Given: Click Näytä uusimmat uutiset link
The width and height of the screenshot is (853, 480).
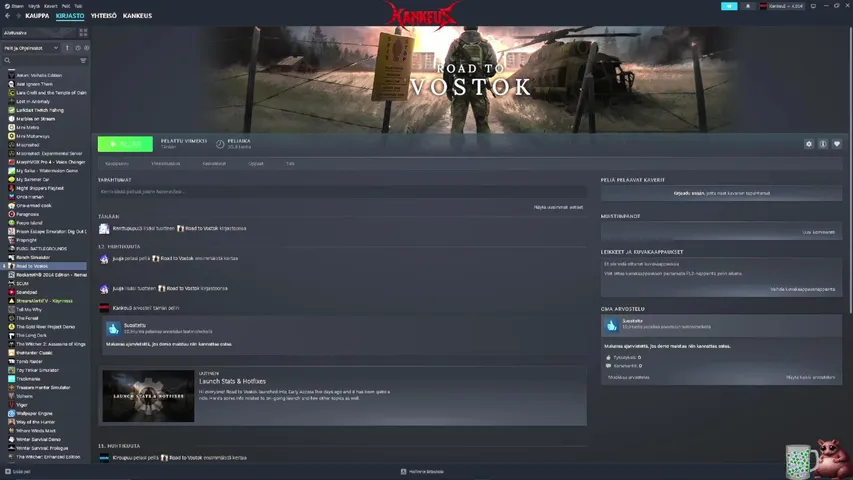Looking at the screenshot, I should (x=558, y=207).
